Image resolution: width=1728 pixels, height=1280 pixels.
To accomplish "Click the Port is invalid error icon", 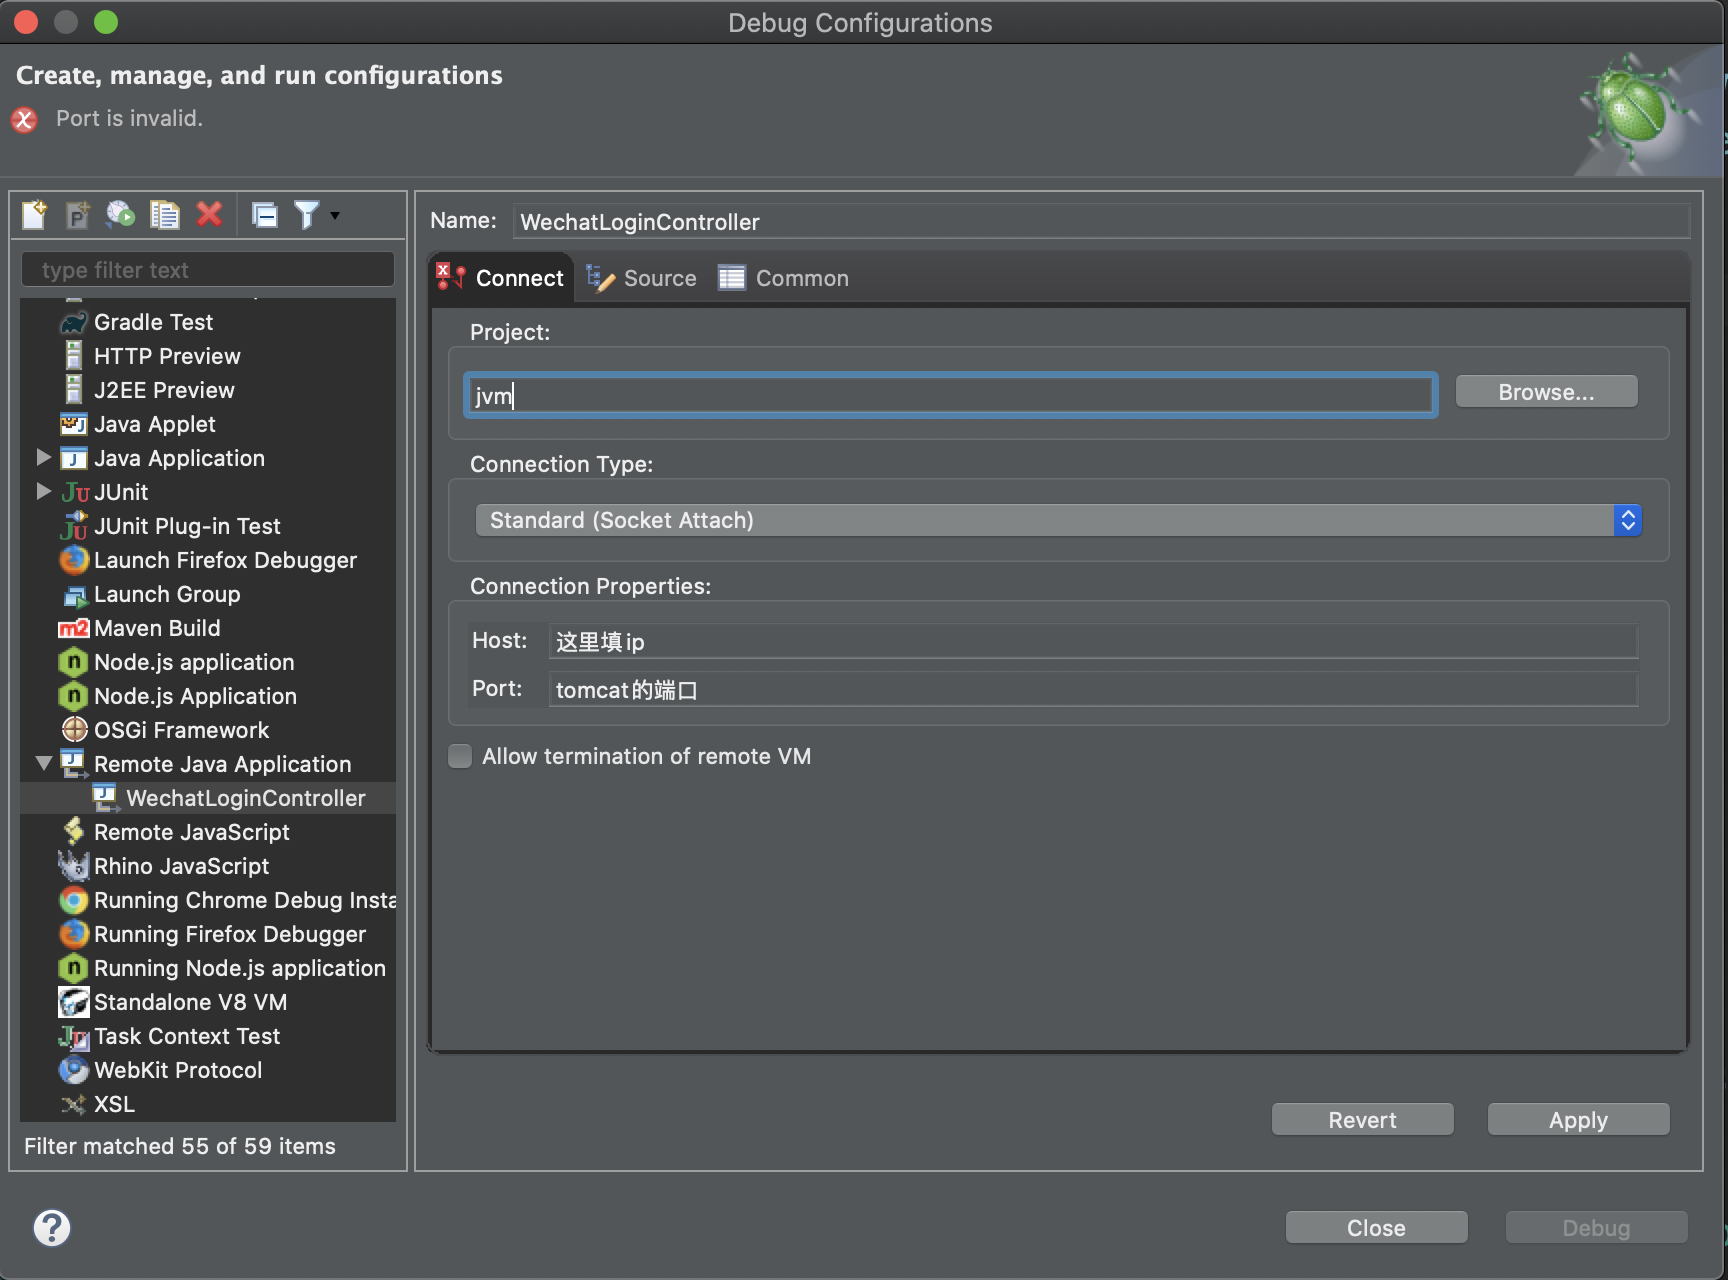I will (24, 120).
